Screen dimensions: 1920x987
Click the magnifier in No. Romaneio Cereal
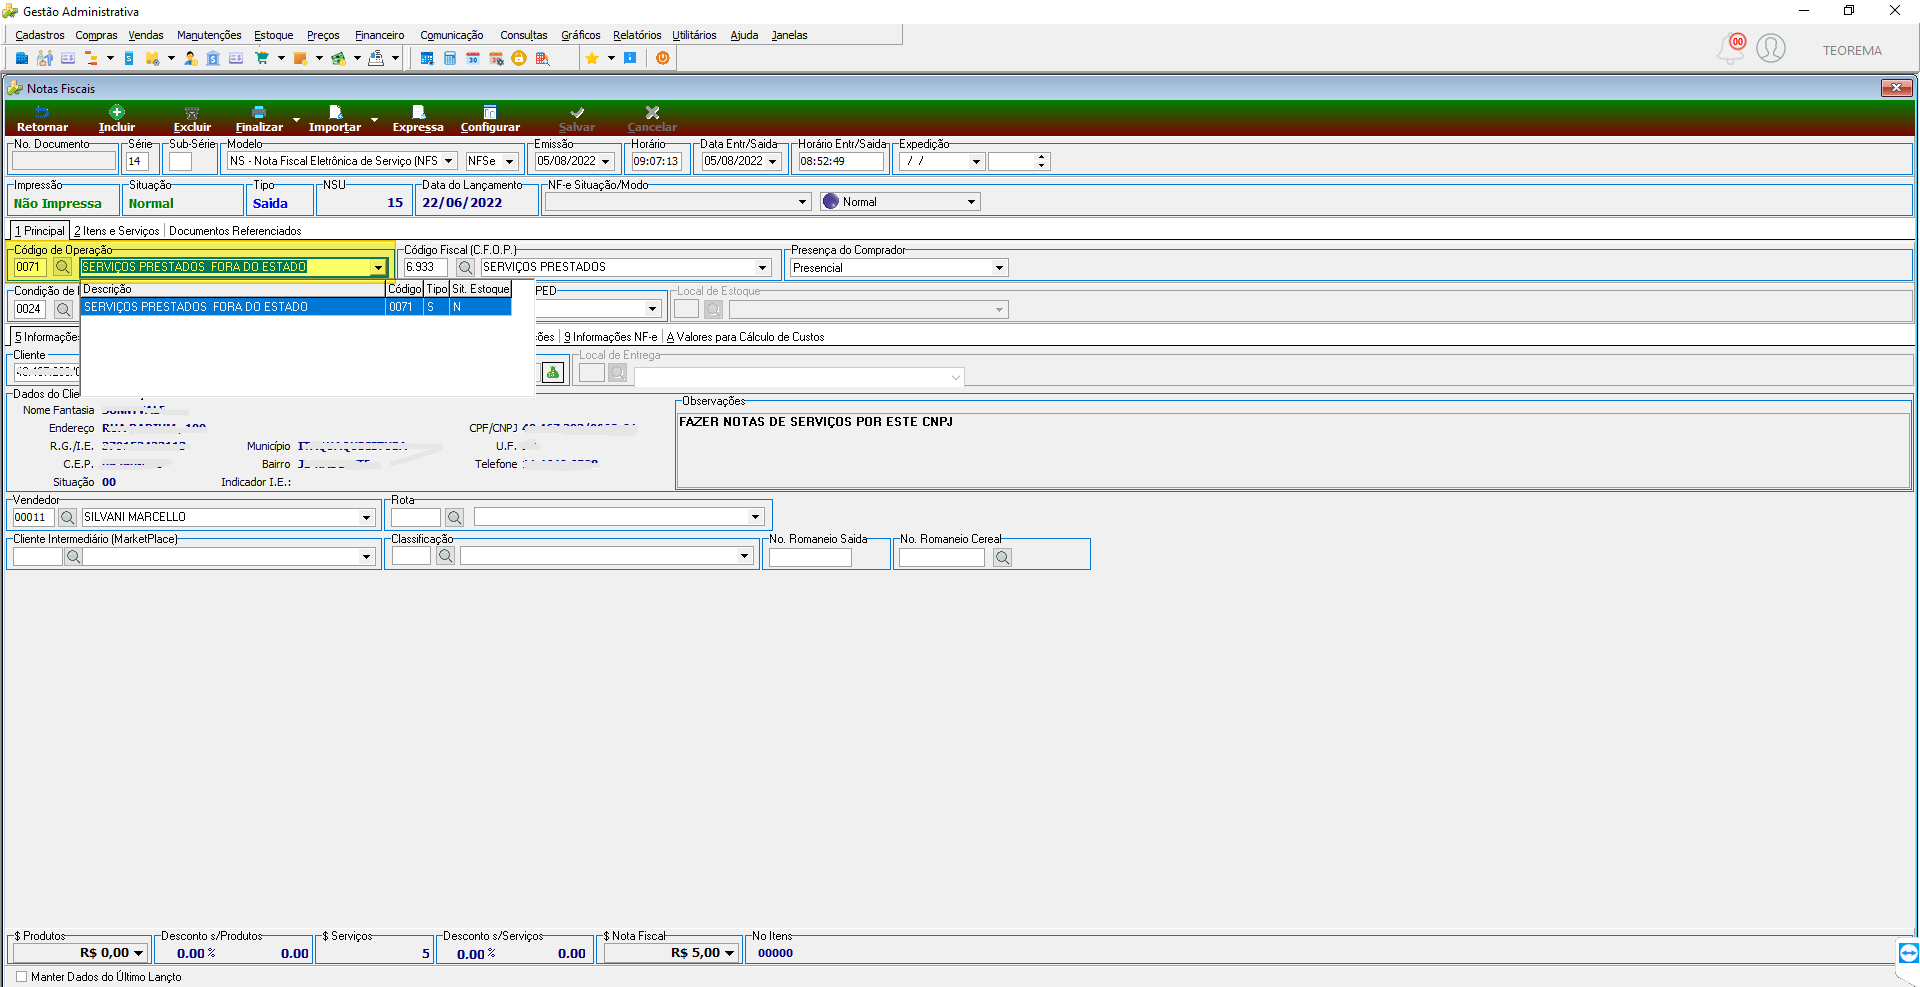point(1002,558)
